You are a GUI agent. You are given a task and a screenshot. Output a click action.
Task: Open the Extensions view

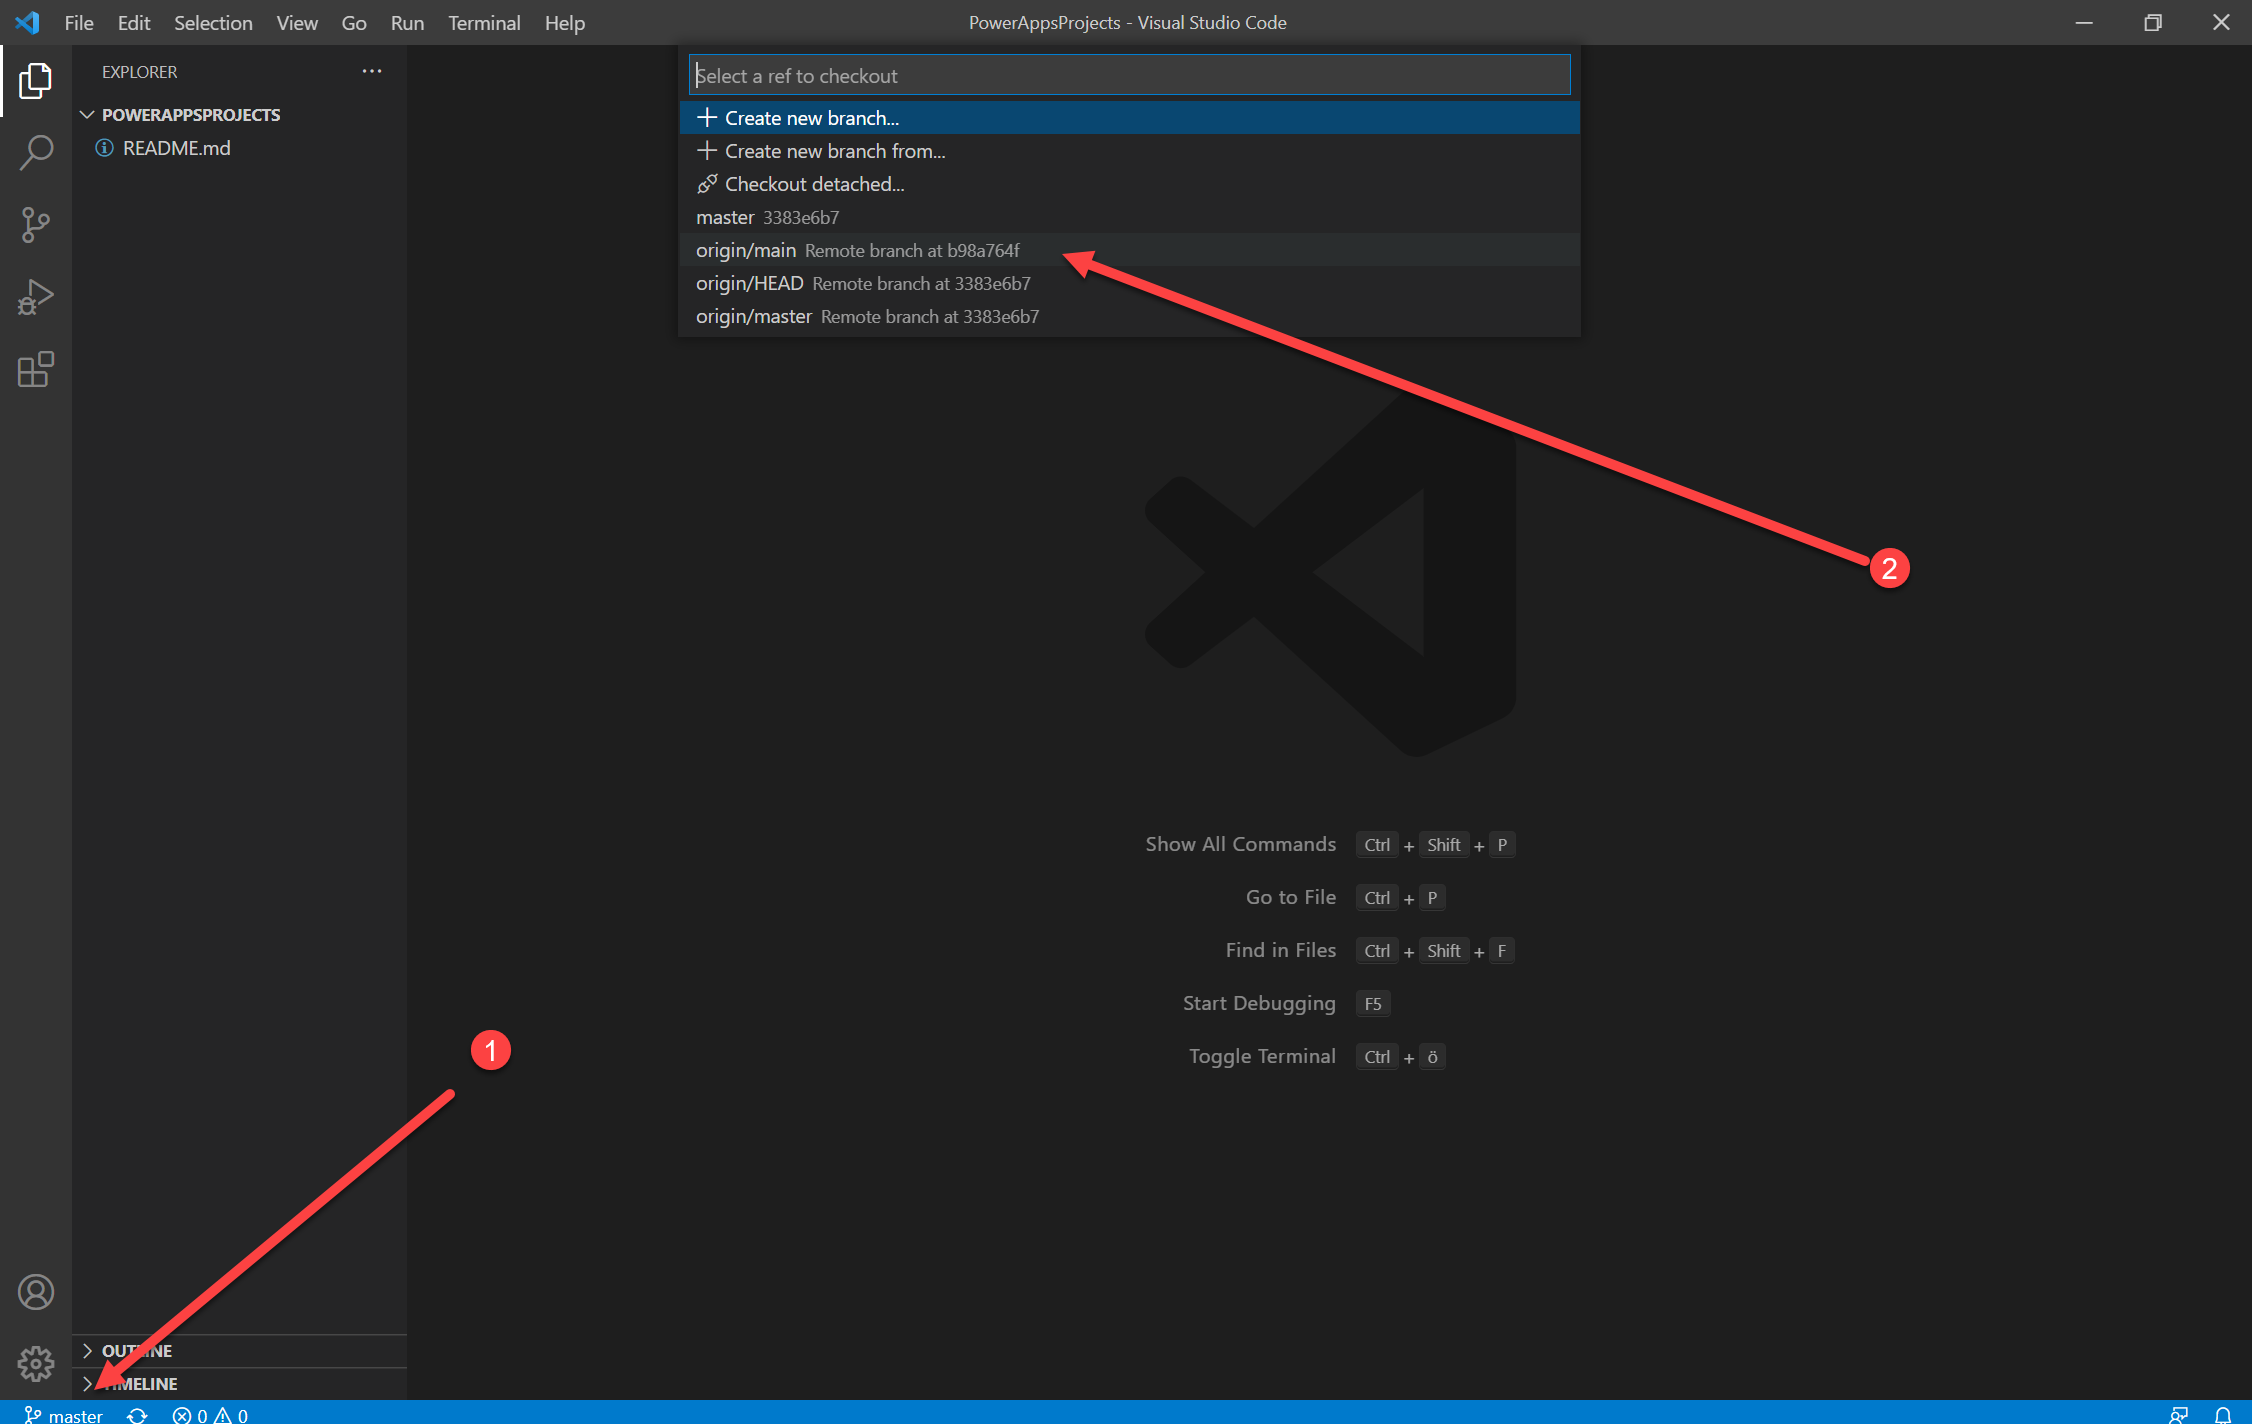(x=36, y=370)
